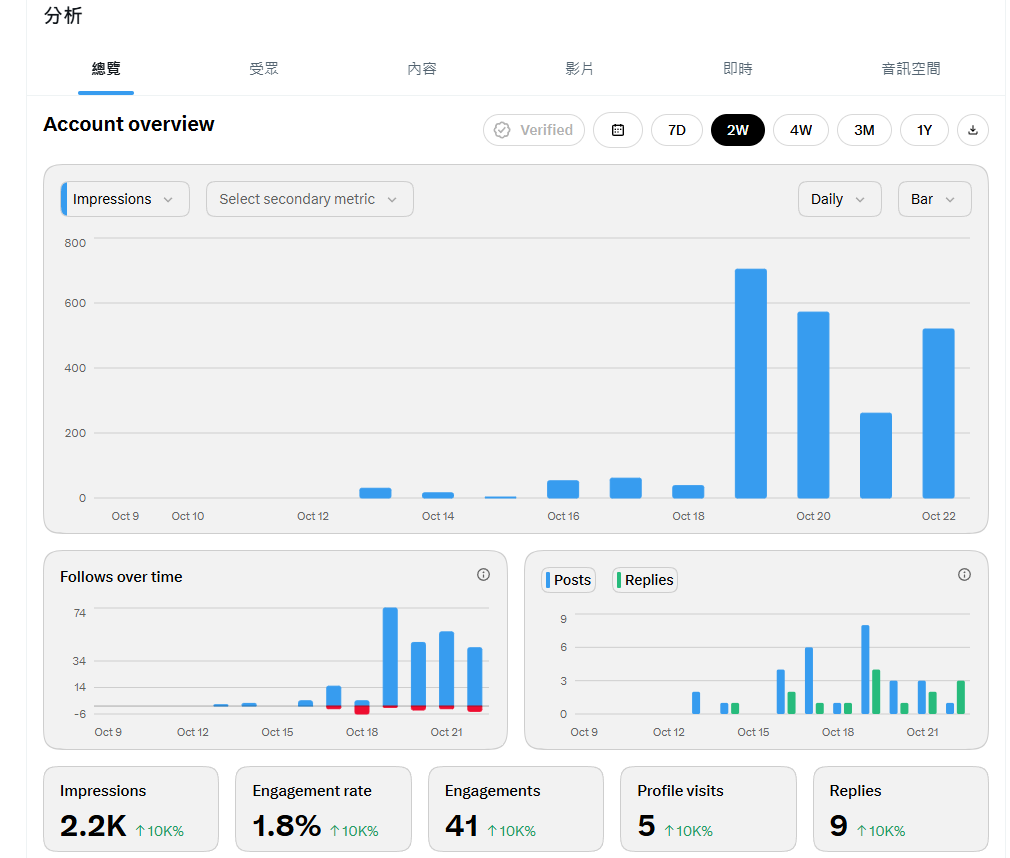Screen dimensions: 1010x858
Task: Switch to the 影片 video tab
Action: [x=580, y=69]
